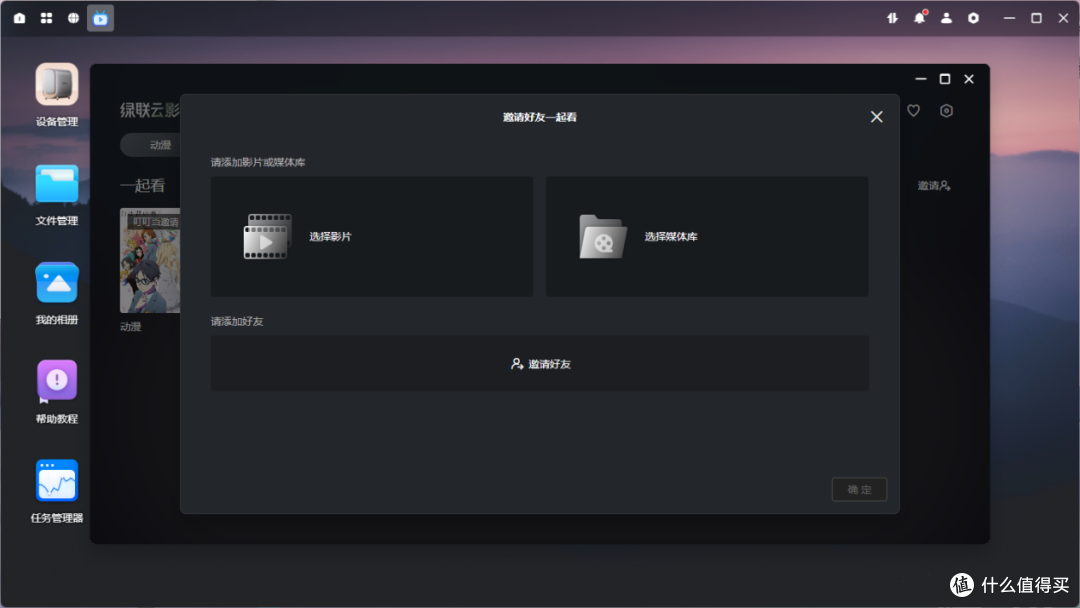Maximize the cloud video window
The image size is (1080, 608).
pos(945,79)
